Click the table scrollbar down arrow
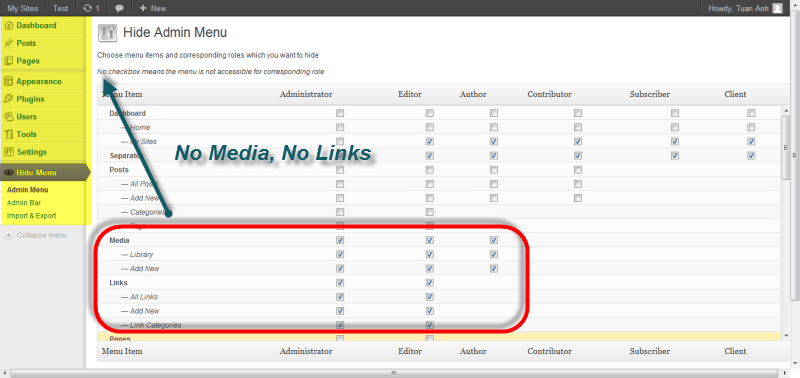This screenshot has width=800, height=378. point(786,335)
